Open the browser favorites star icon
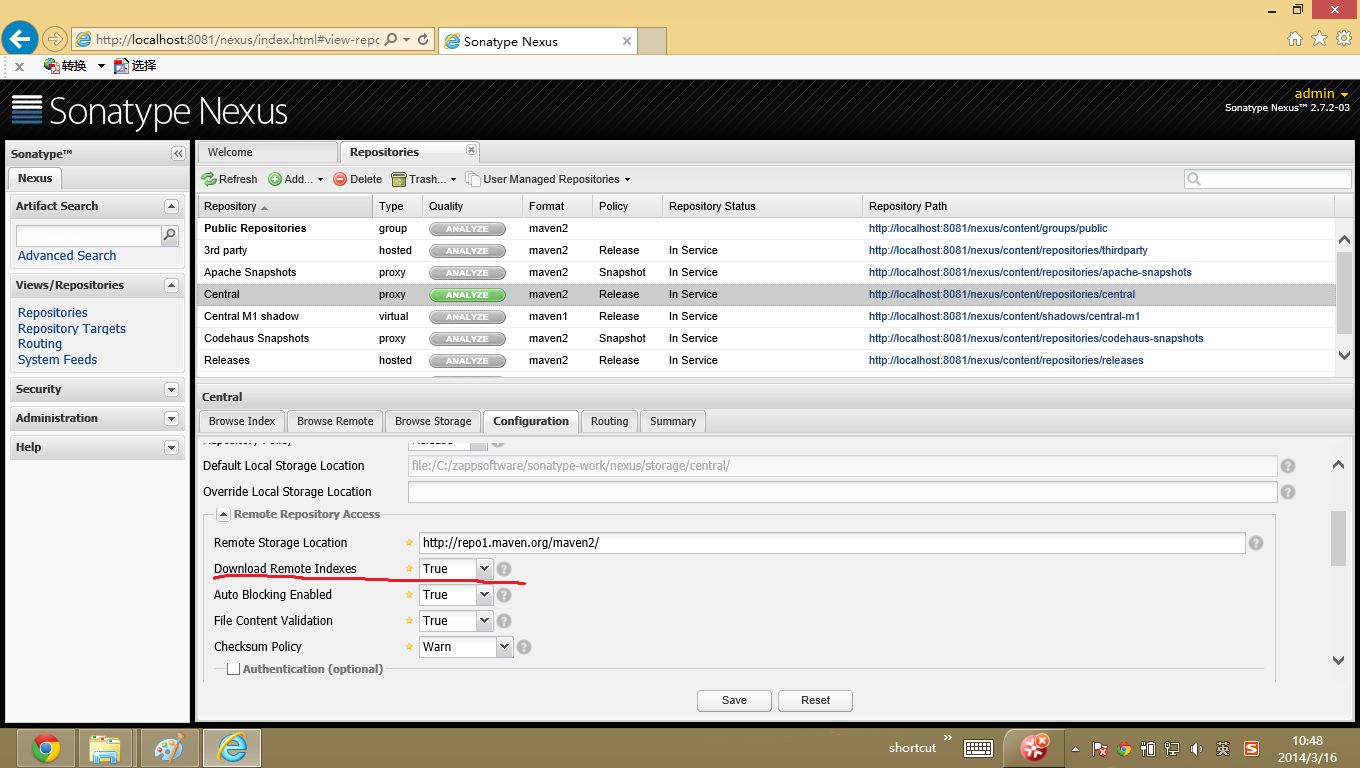Screen dimensions: 1360x768 point(1319,39)
